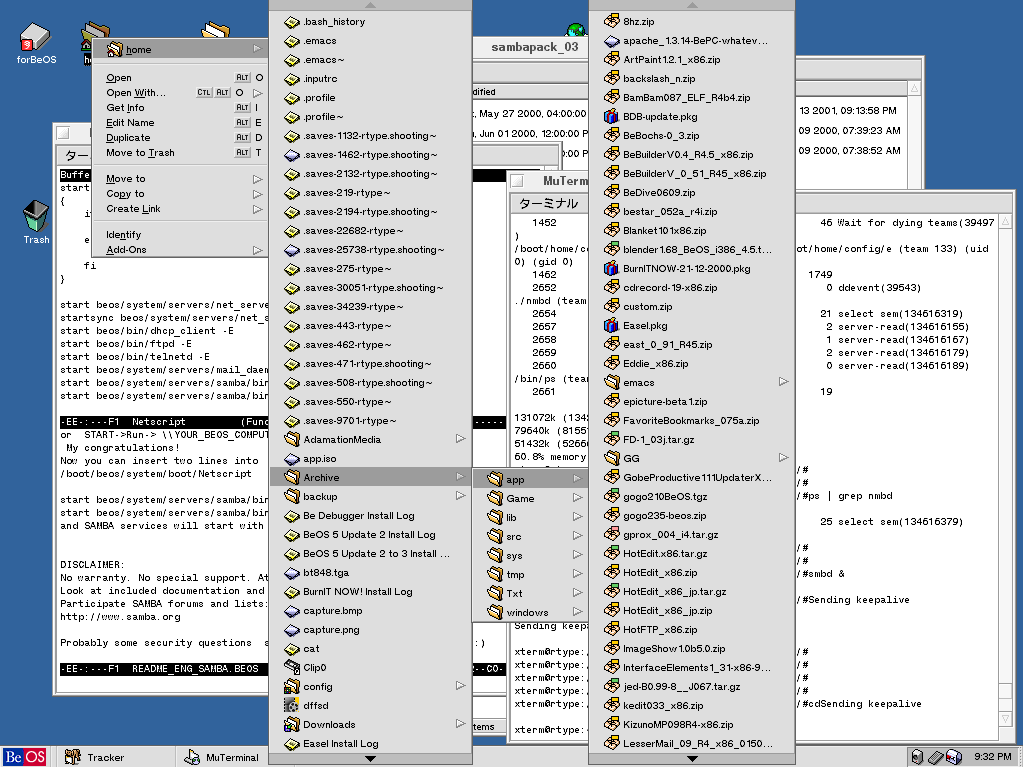Screen dimensions: 1024x768
Task: Select the .inputrc file entry
Action: 370,79
